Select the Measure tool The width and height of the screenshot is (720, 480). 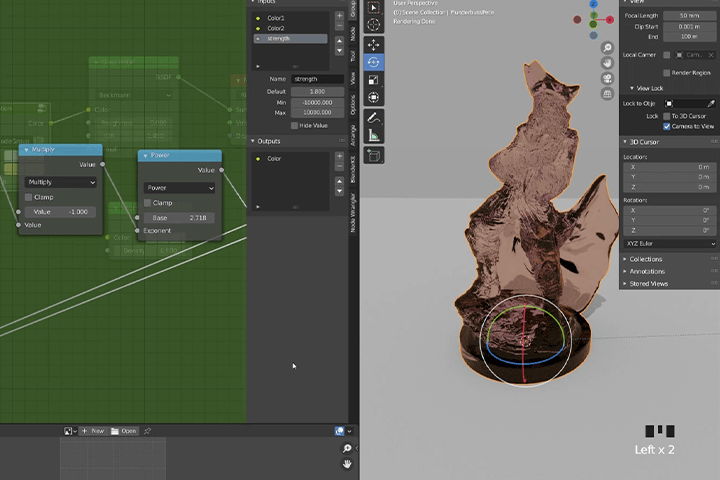point(374,135)
